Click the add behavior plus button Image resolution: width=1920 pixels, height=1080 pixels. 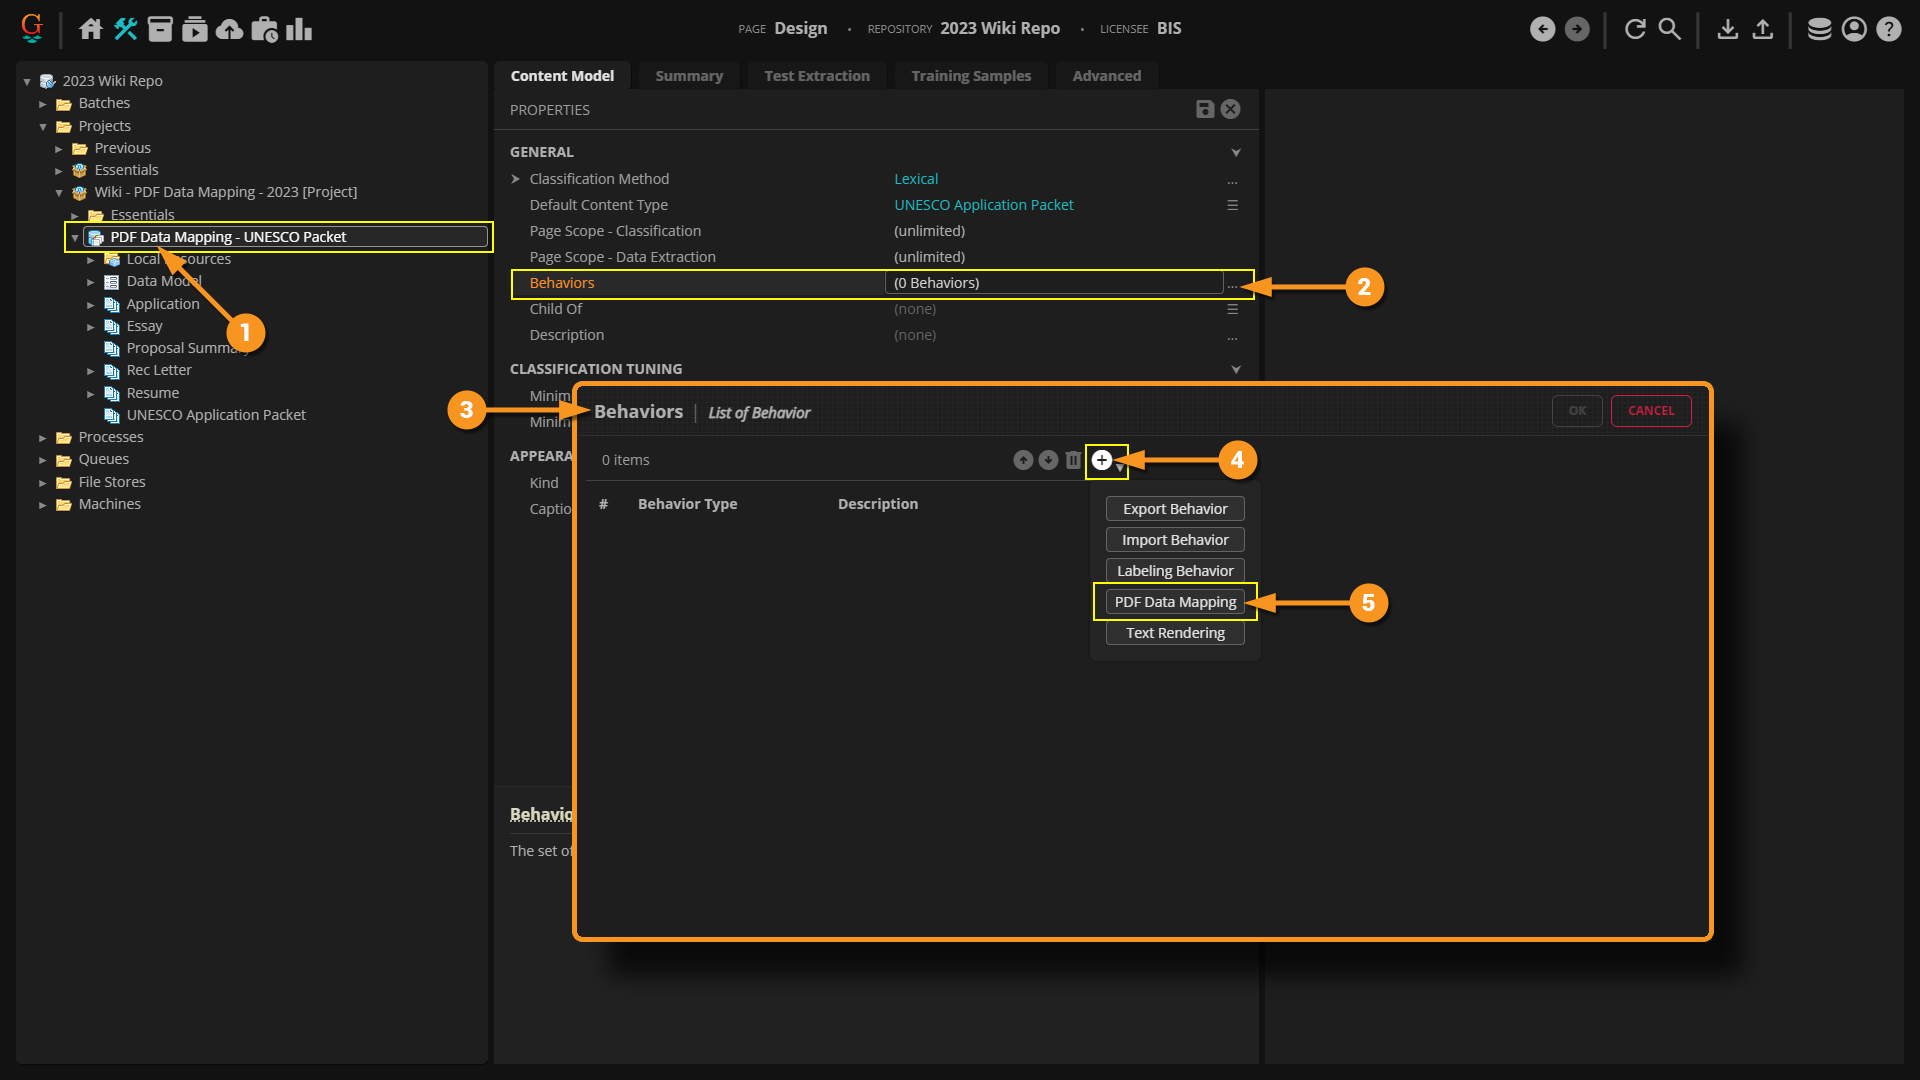click(x=1101, y=460)
